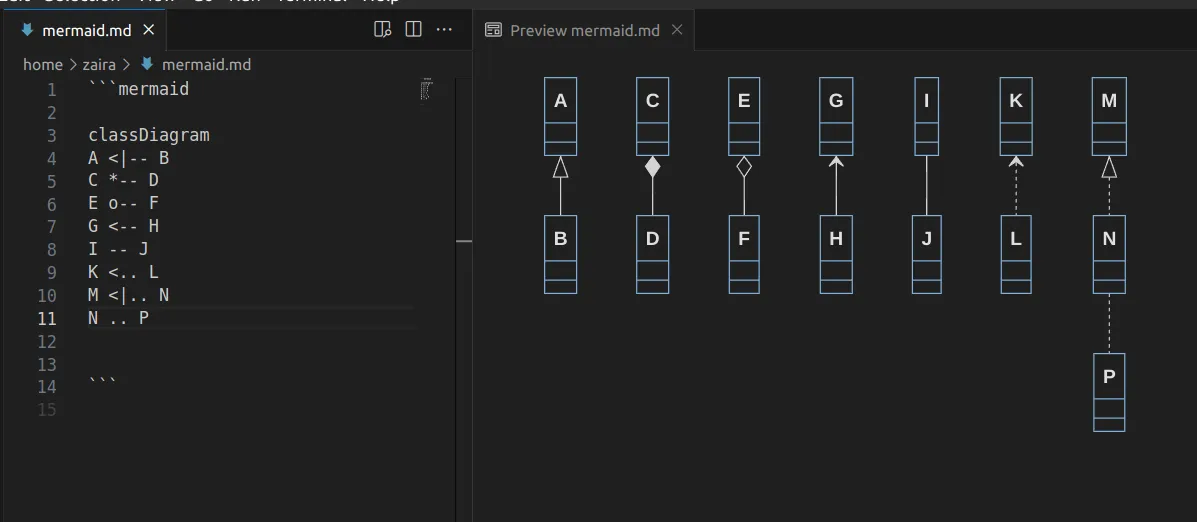This screenshot has width=1197, height=522.
Task: Switch to the Preview mermaid.md tab
Action: coord(584,30)
